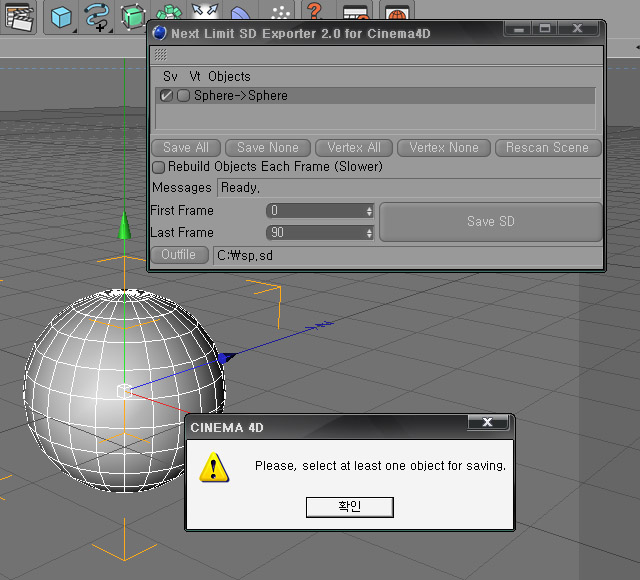Click the large Save SD button

[491, 222]
